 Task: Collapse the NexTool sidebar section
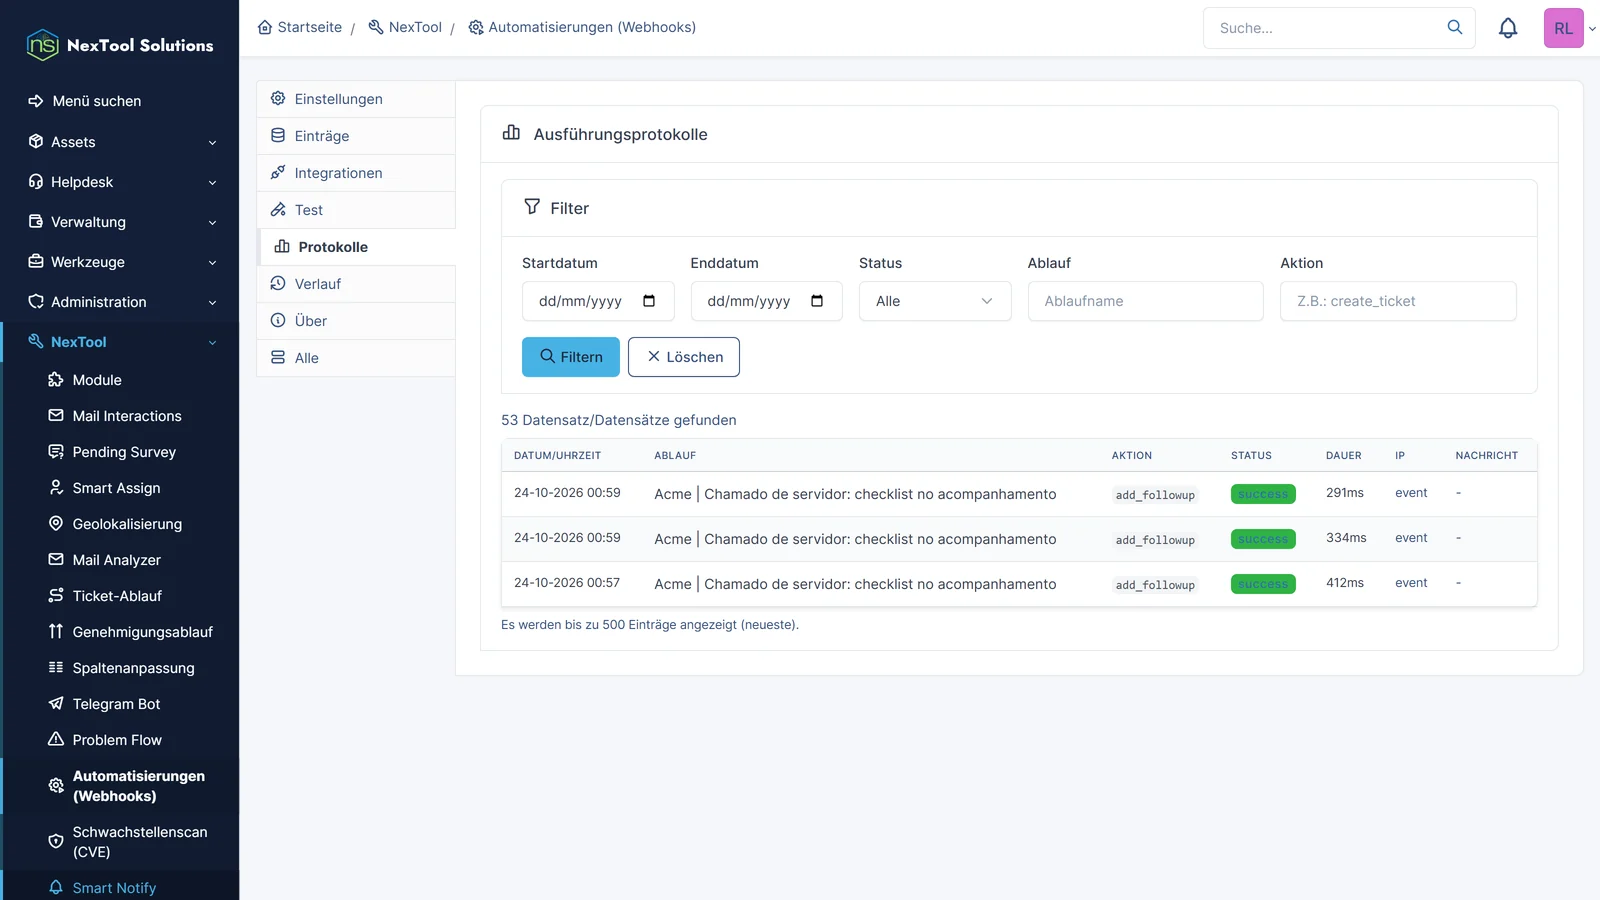pyautogui.click(x=120, y=342)
